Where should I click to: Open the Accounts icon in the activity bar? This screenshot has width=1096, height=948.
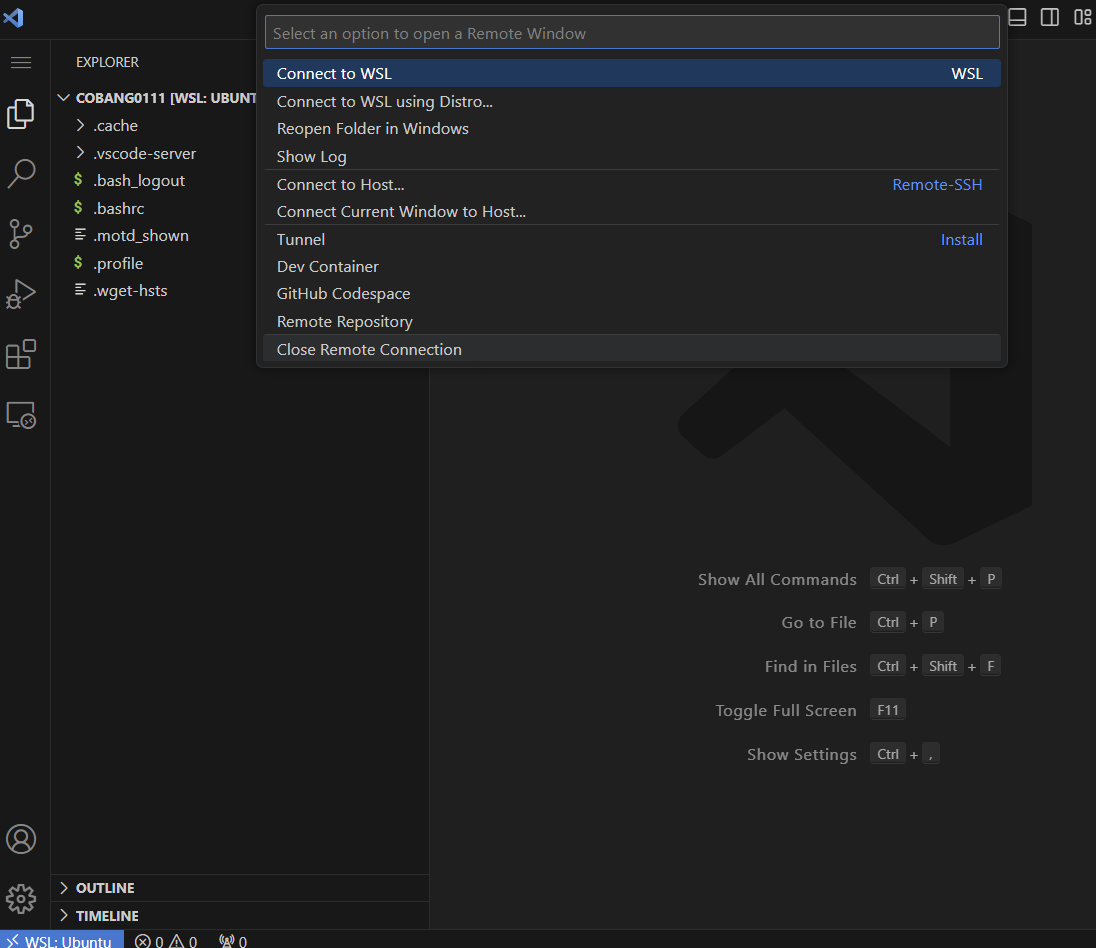pos(21,839)
